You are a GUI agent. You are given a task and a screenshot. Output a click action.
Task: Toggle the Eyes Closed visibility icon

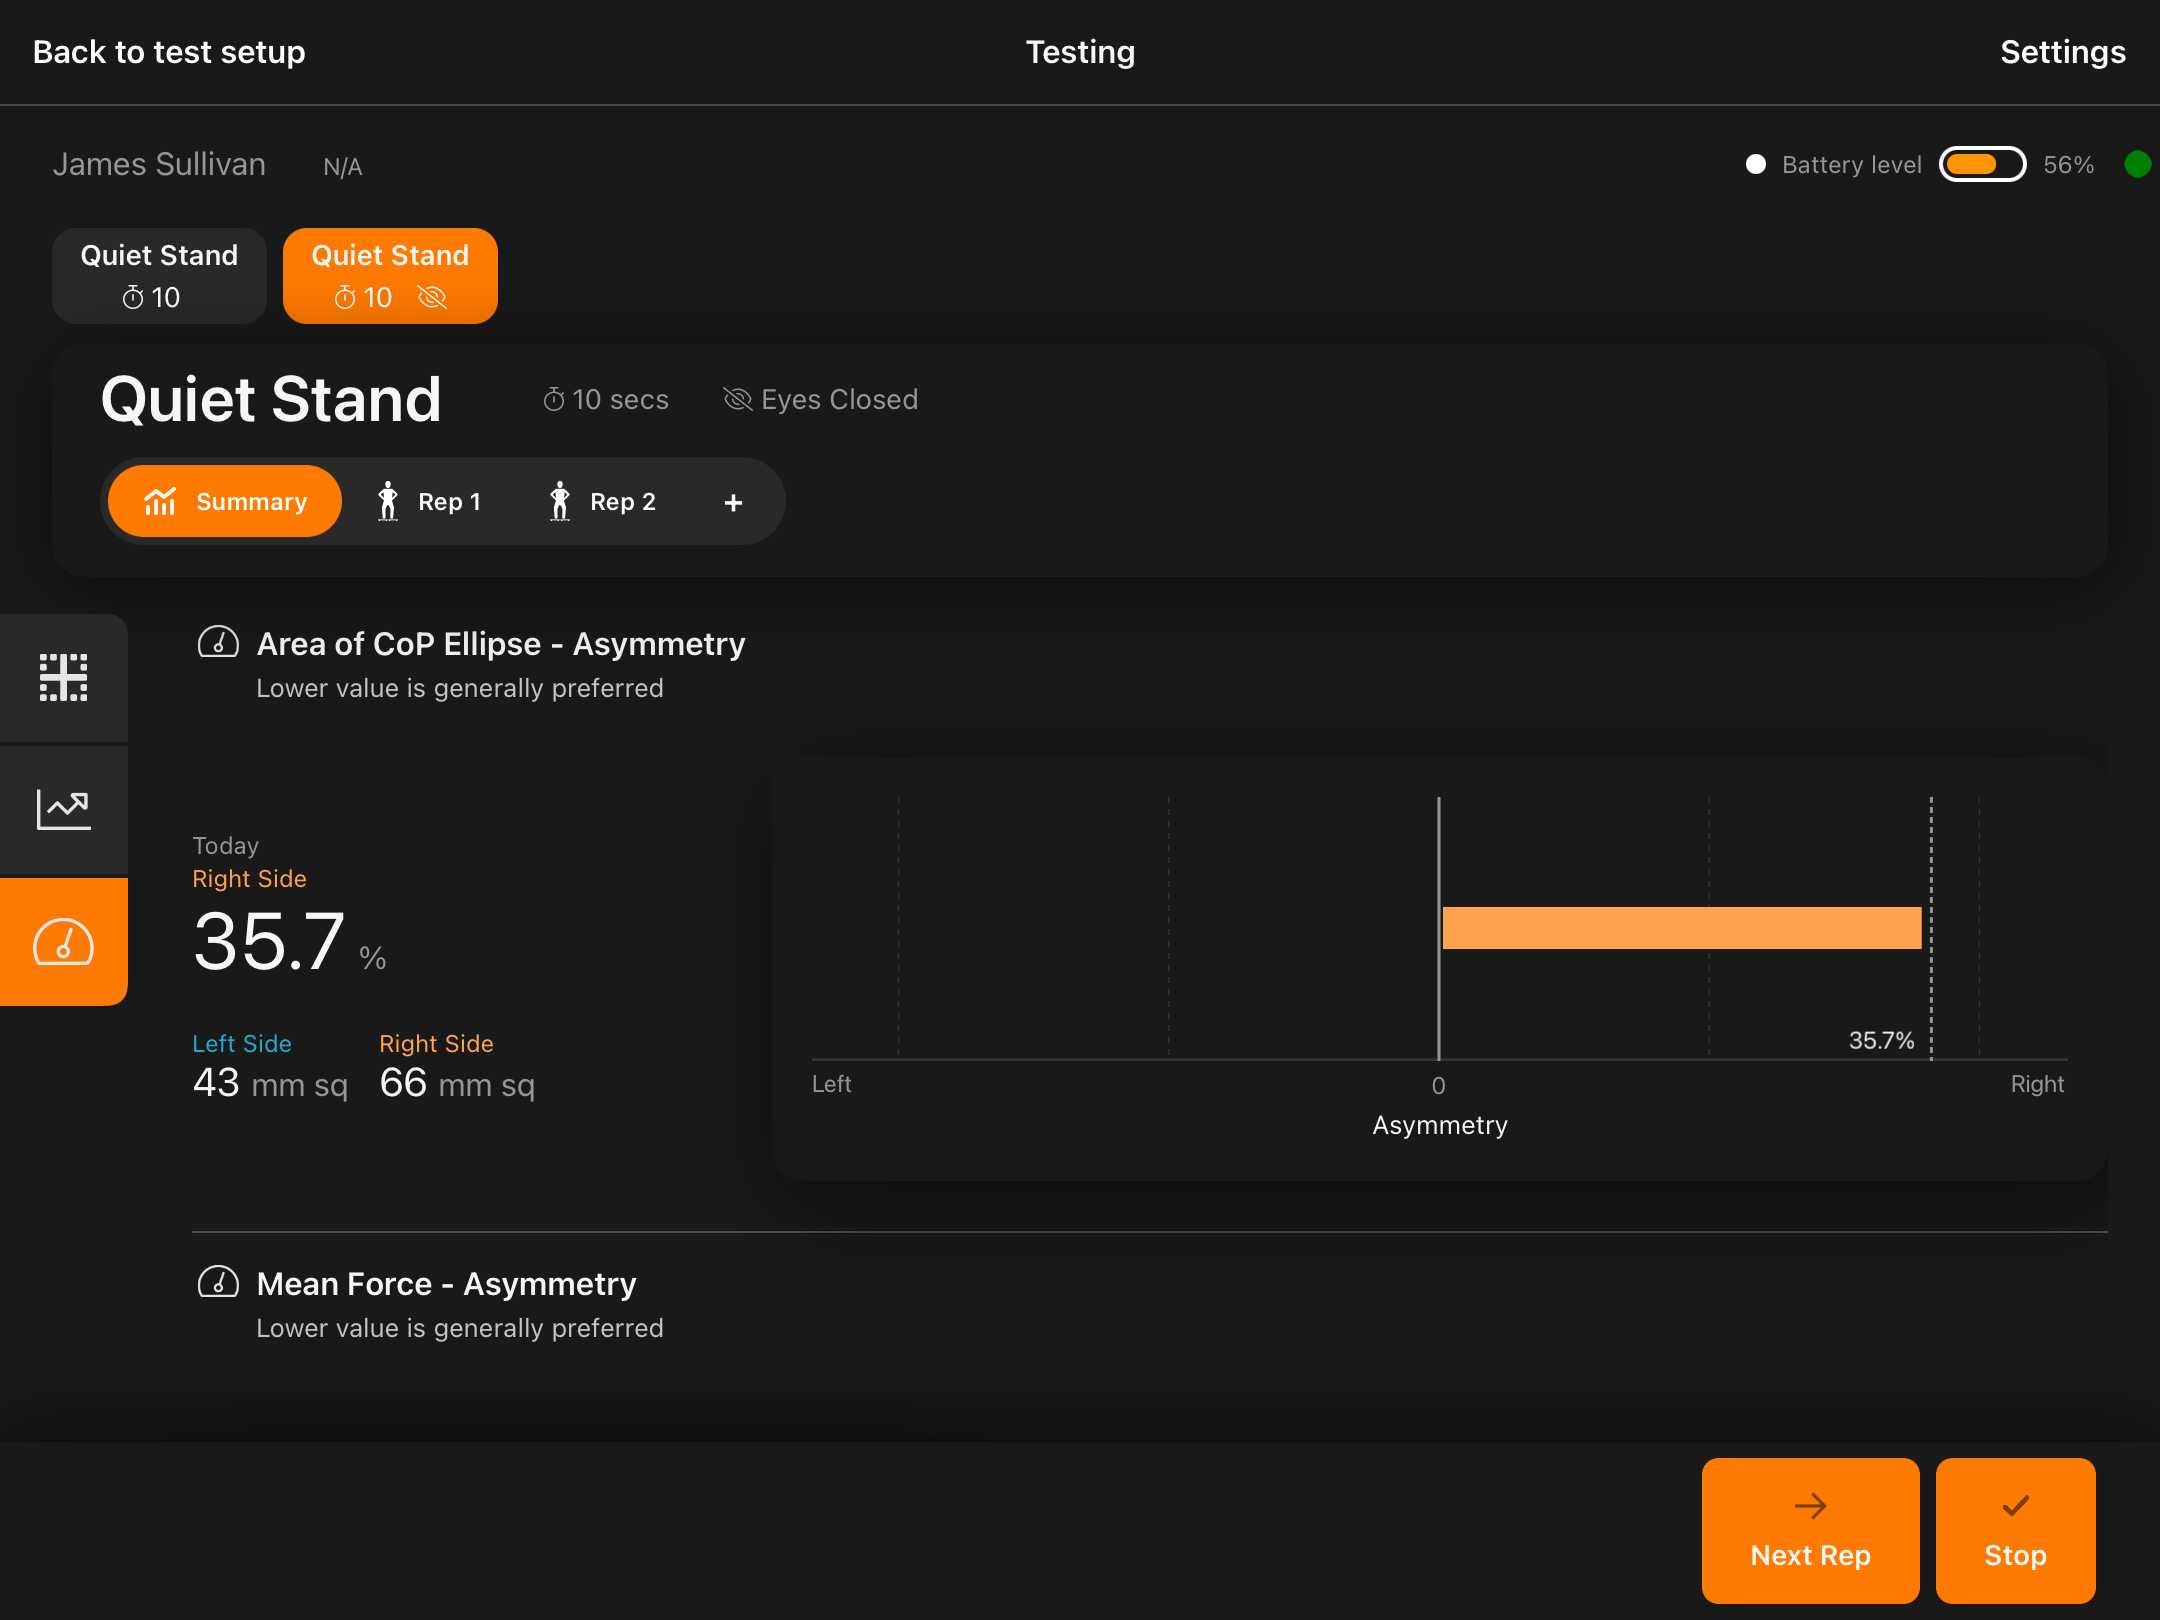pos(738,399)
